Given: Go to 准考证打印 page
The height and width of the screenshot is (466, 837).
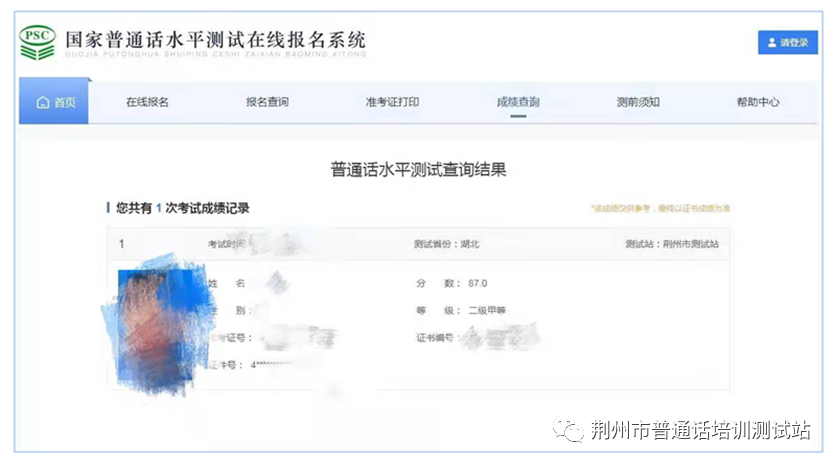Looking at the screenshot, I should coord(392,102).
